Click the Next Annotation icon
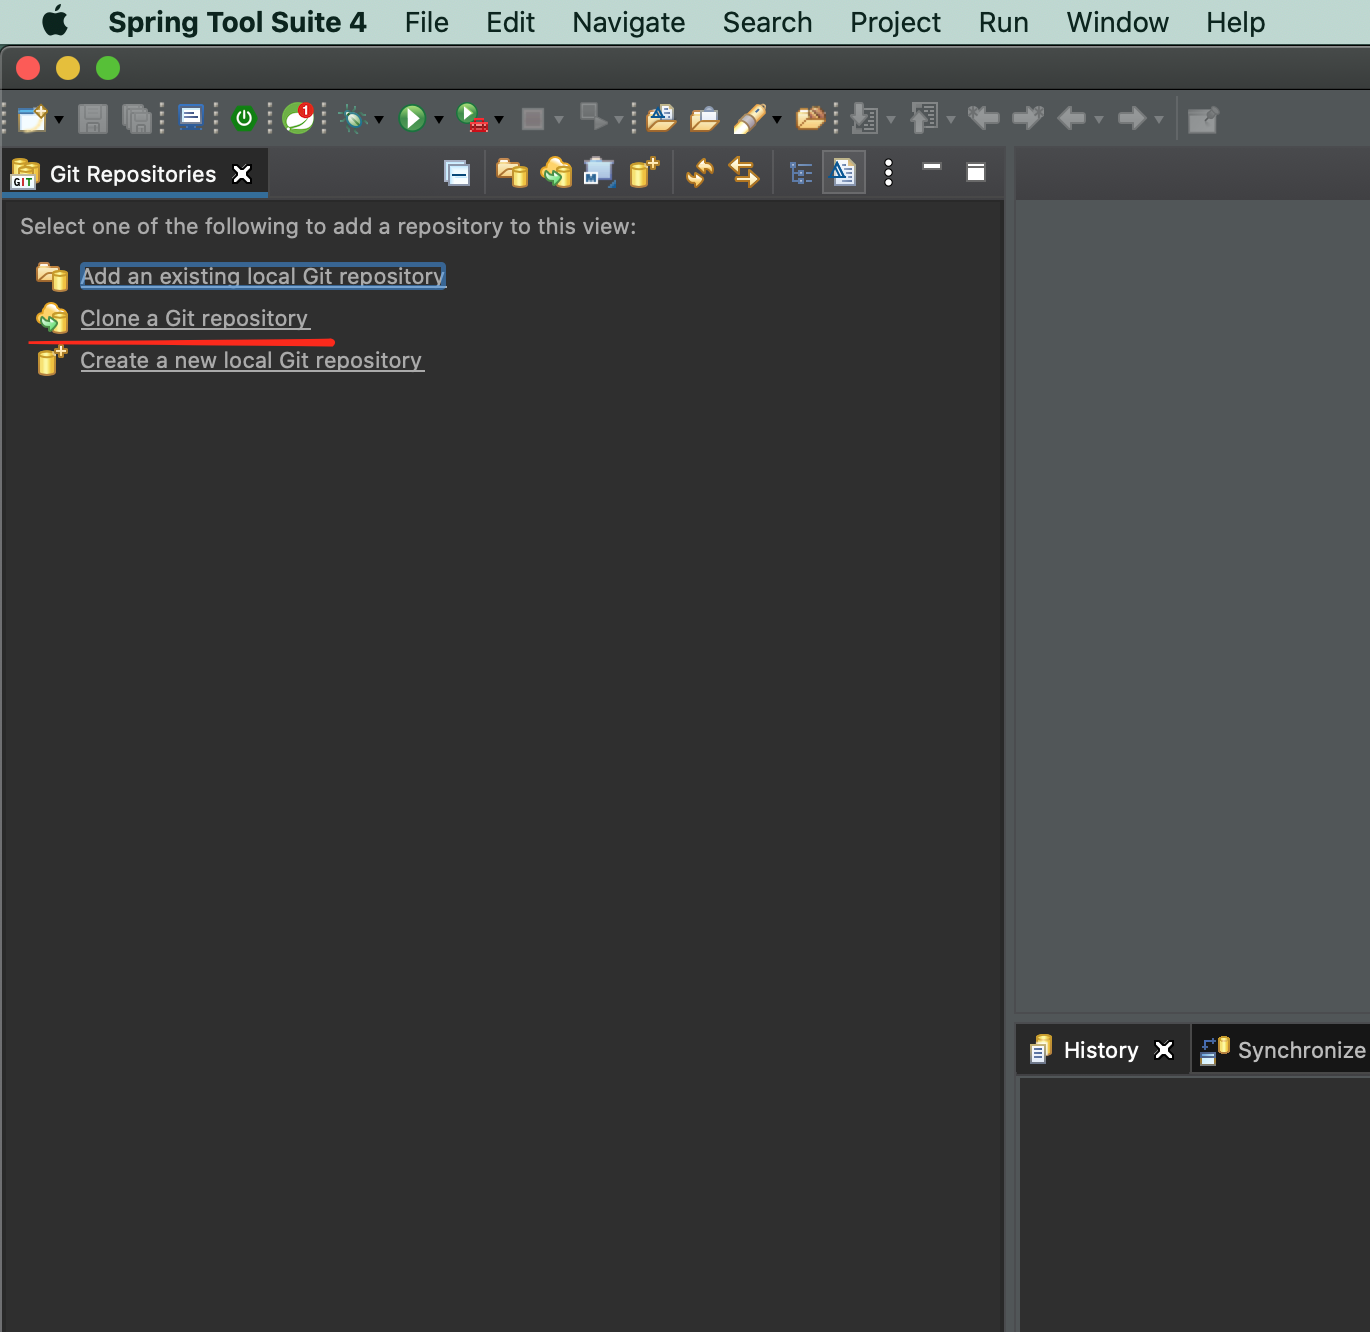Image resolution: width=1370 pixels, height=1332 pixels. [x=864, y=119]
